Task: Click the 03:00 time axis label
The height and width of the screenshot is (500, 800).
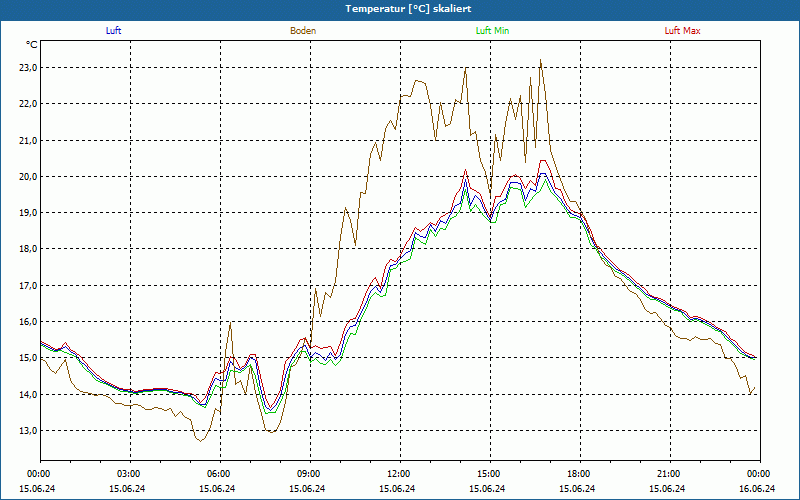Action: pos(130,473)
